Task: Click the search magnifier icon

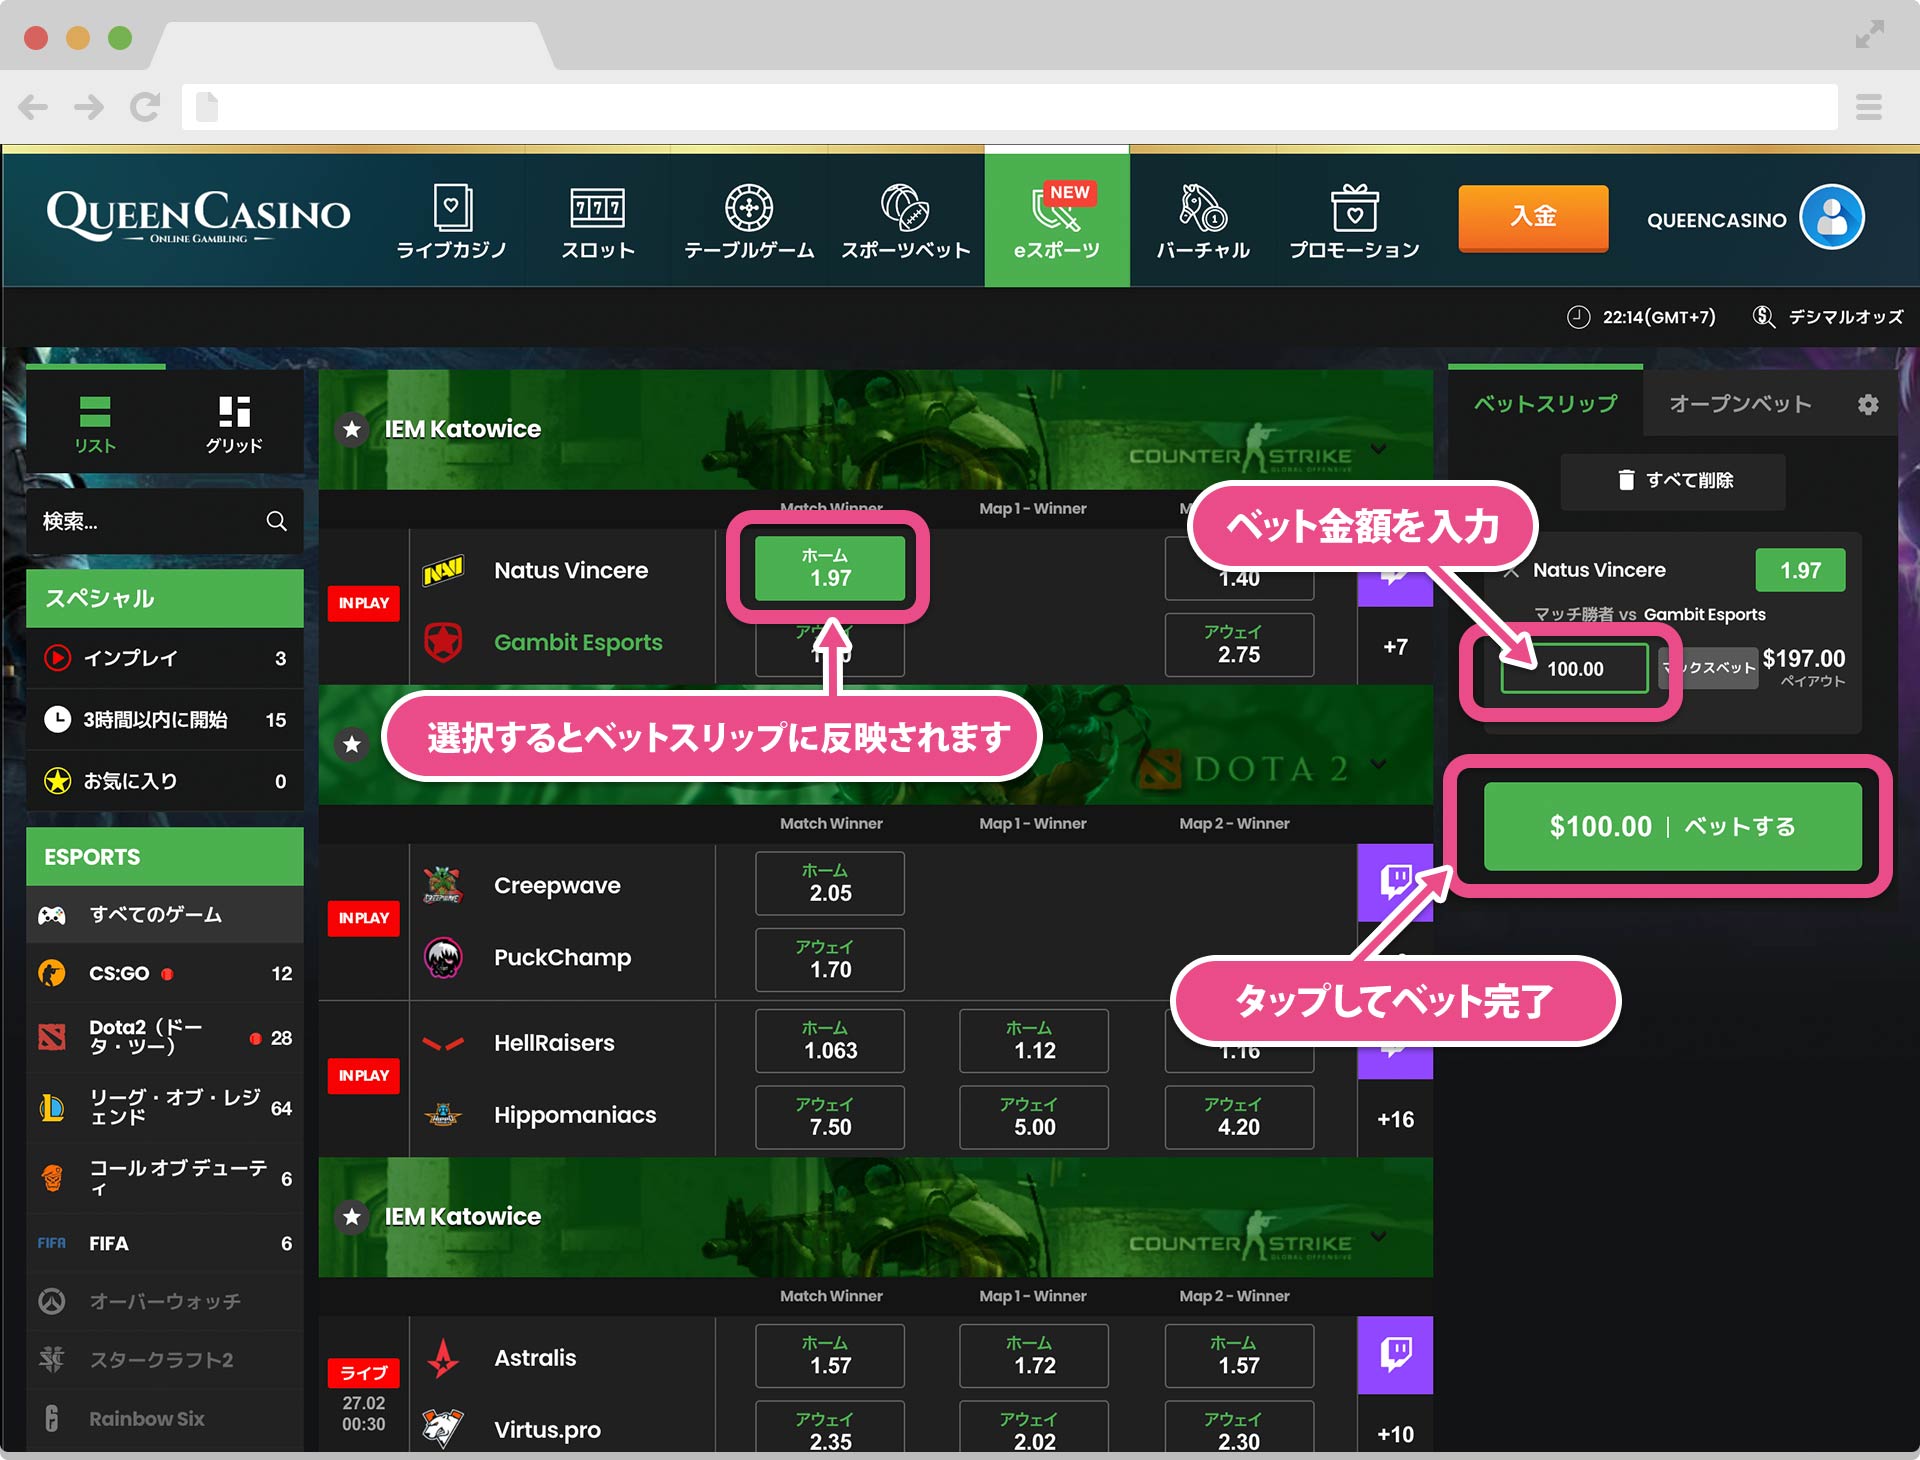Action: point(276,521)
